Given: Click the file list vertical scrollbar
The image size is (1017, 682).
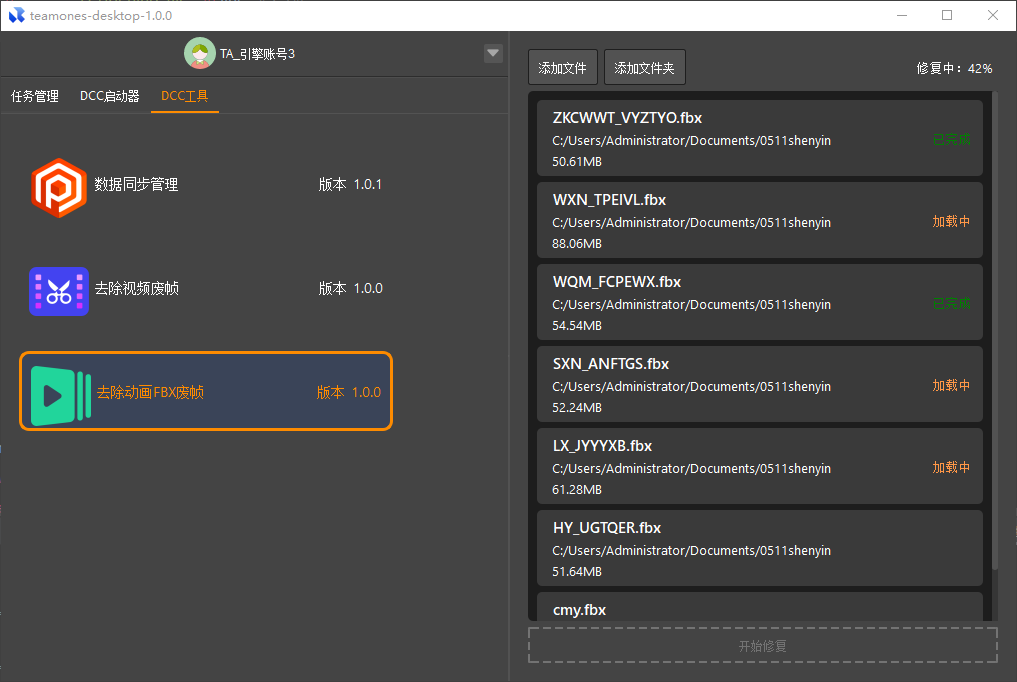Looking at the screenshot, I should (994, 330).
